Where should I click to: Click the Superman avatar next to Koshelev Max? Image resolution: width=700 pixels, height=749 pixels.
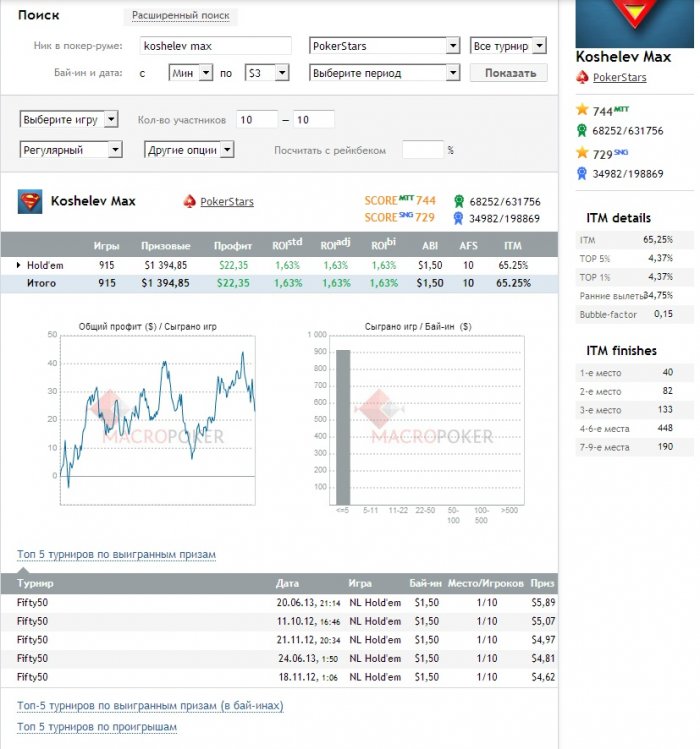click(30, 202)
